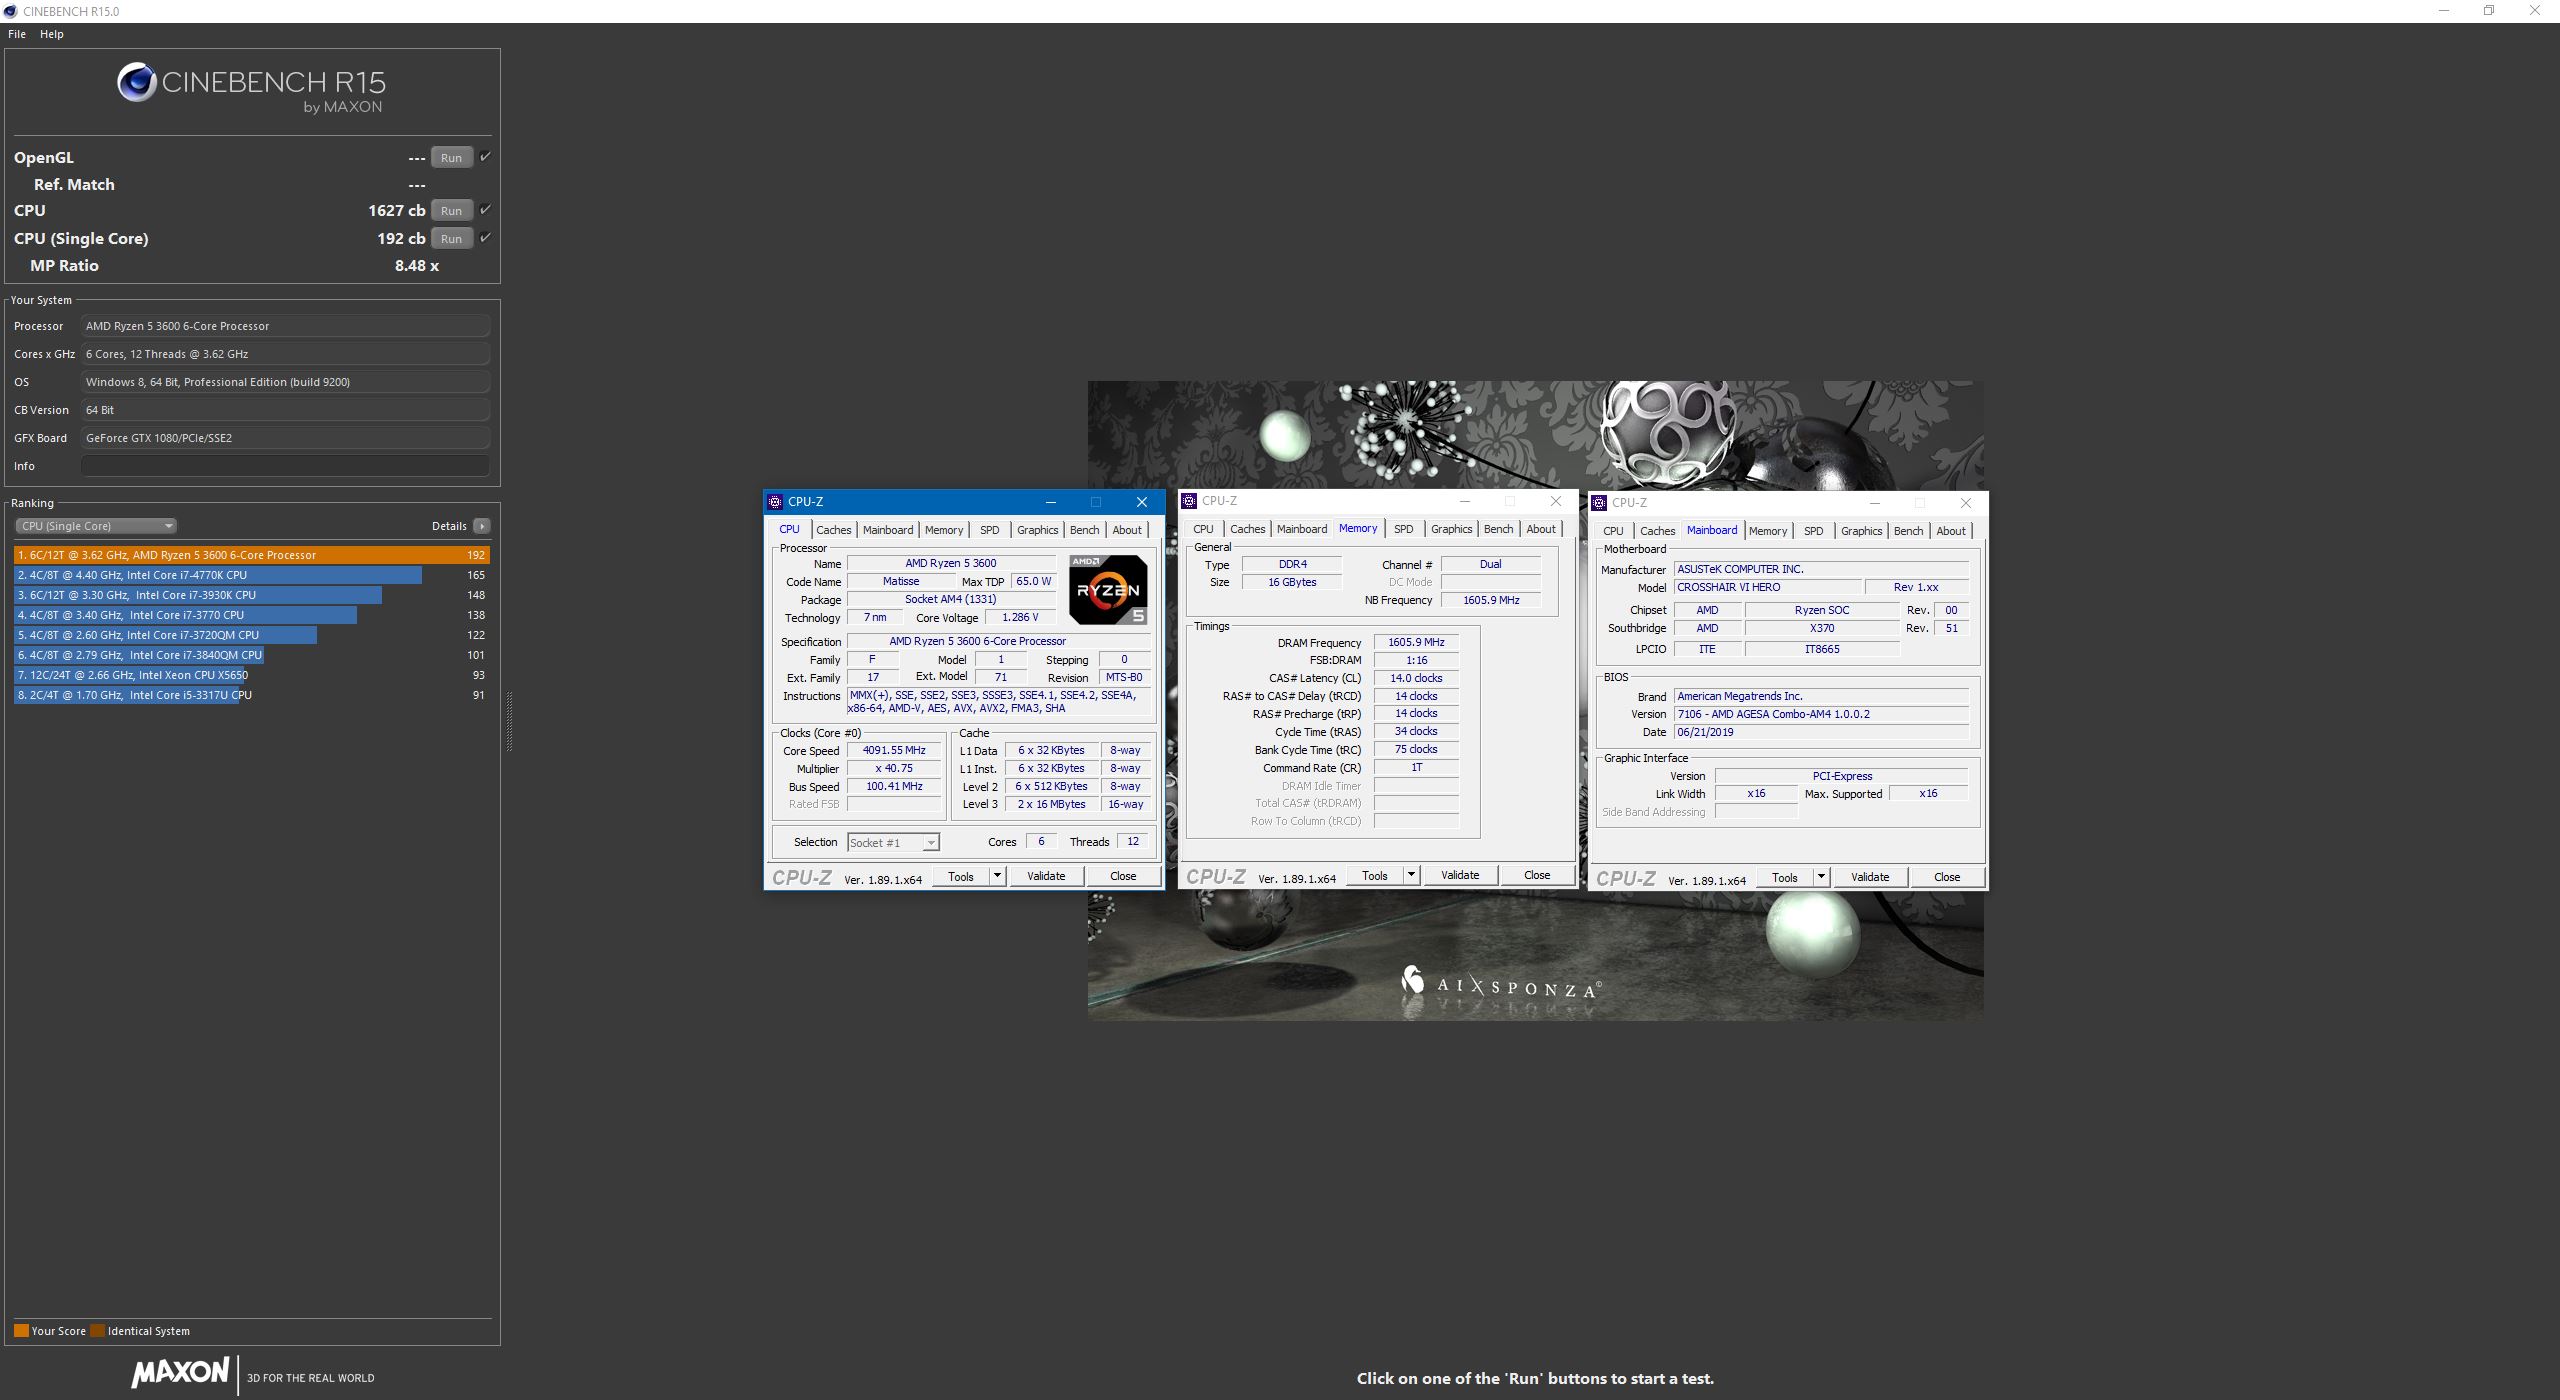Toggle the CPU test checkbox
Viewport: 2560px width, 1400px height.
pos(485,210)
